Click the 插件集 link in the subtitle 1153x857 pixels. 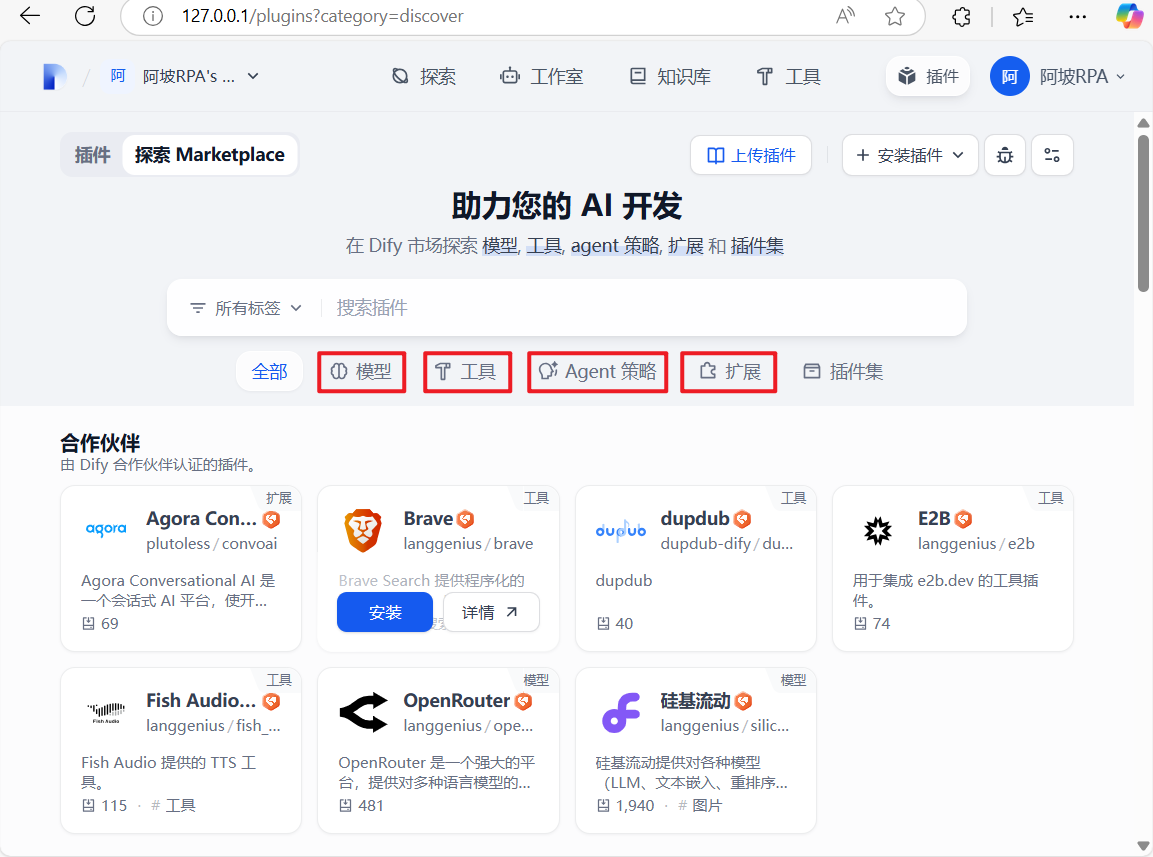pyautogui.click(x=757, y=246)
